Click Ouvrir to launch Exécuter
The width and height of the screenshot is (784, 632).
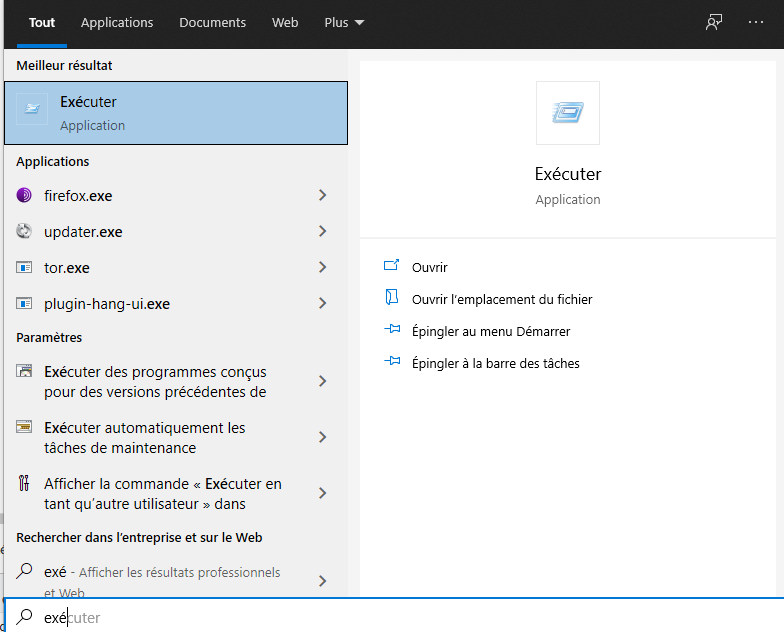pyautogui.click(x=430, y=268)
